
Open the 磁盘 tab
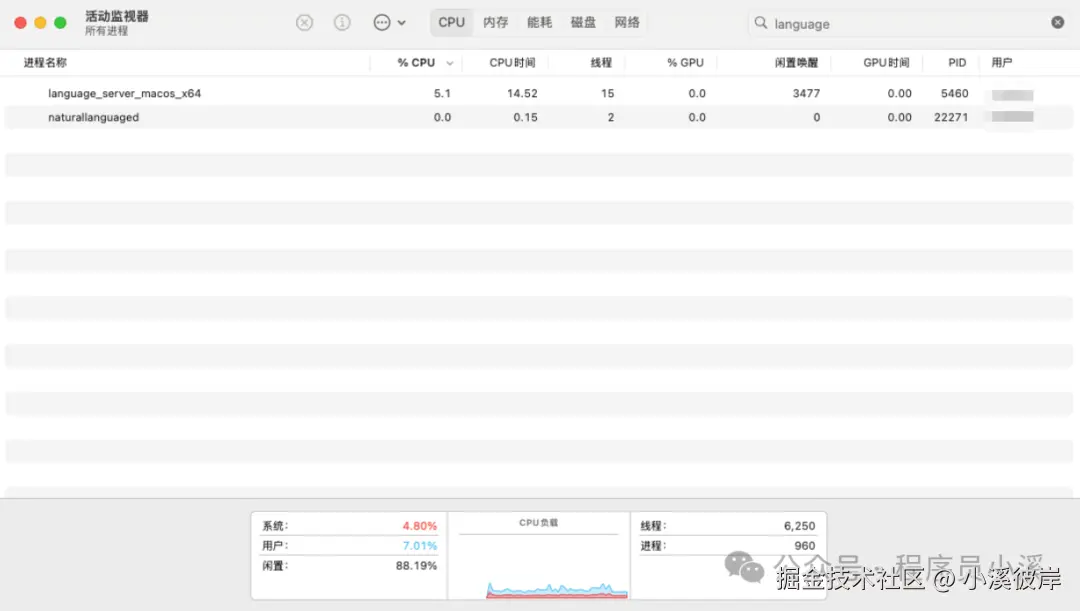[583, 21]
